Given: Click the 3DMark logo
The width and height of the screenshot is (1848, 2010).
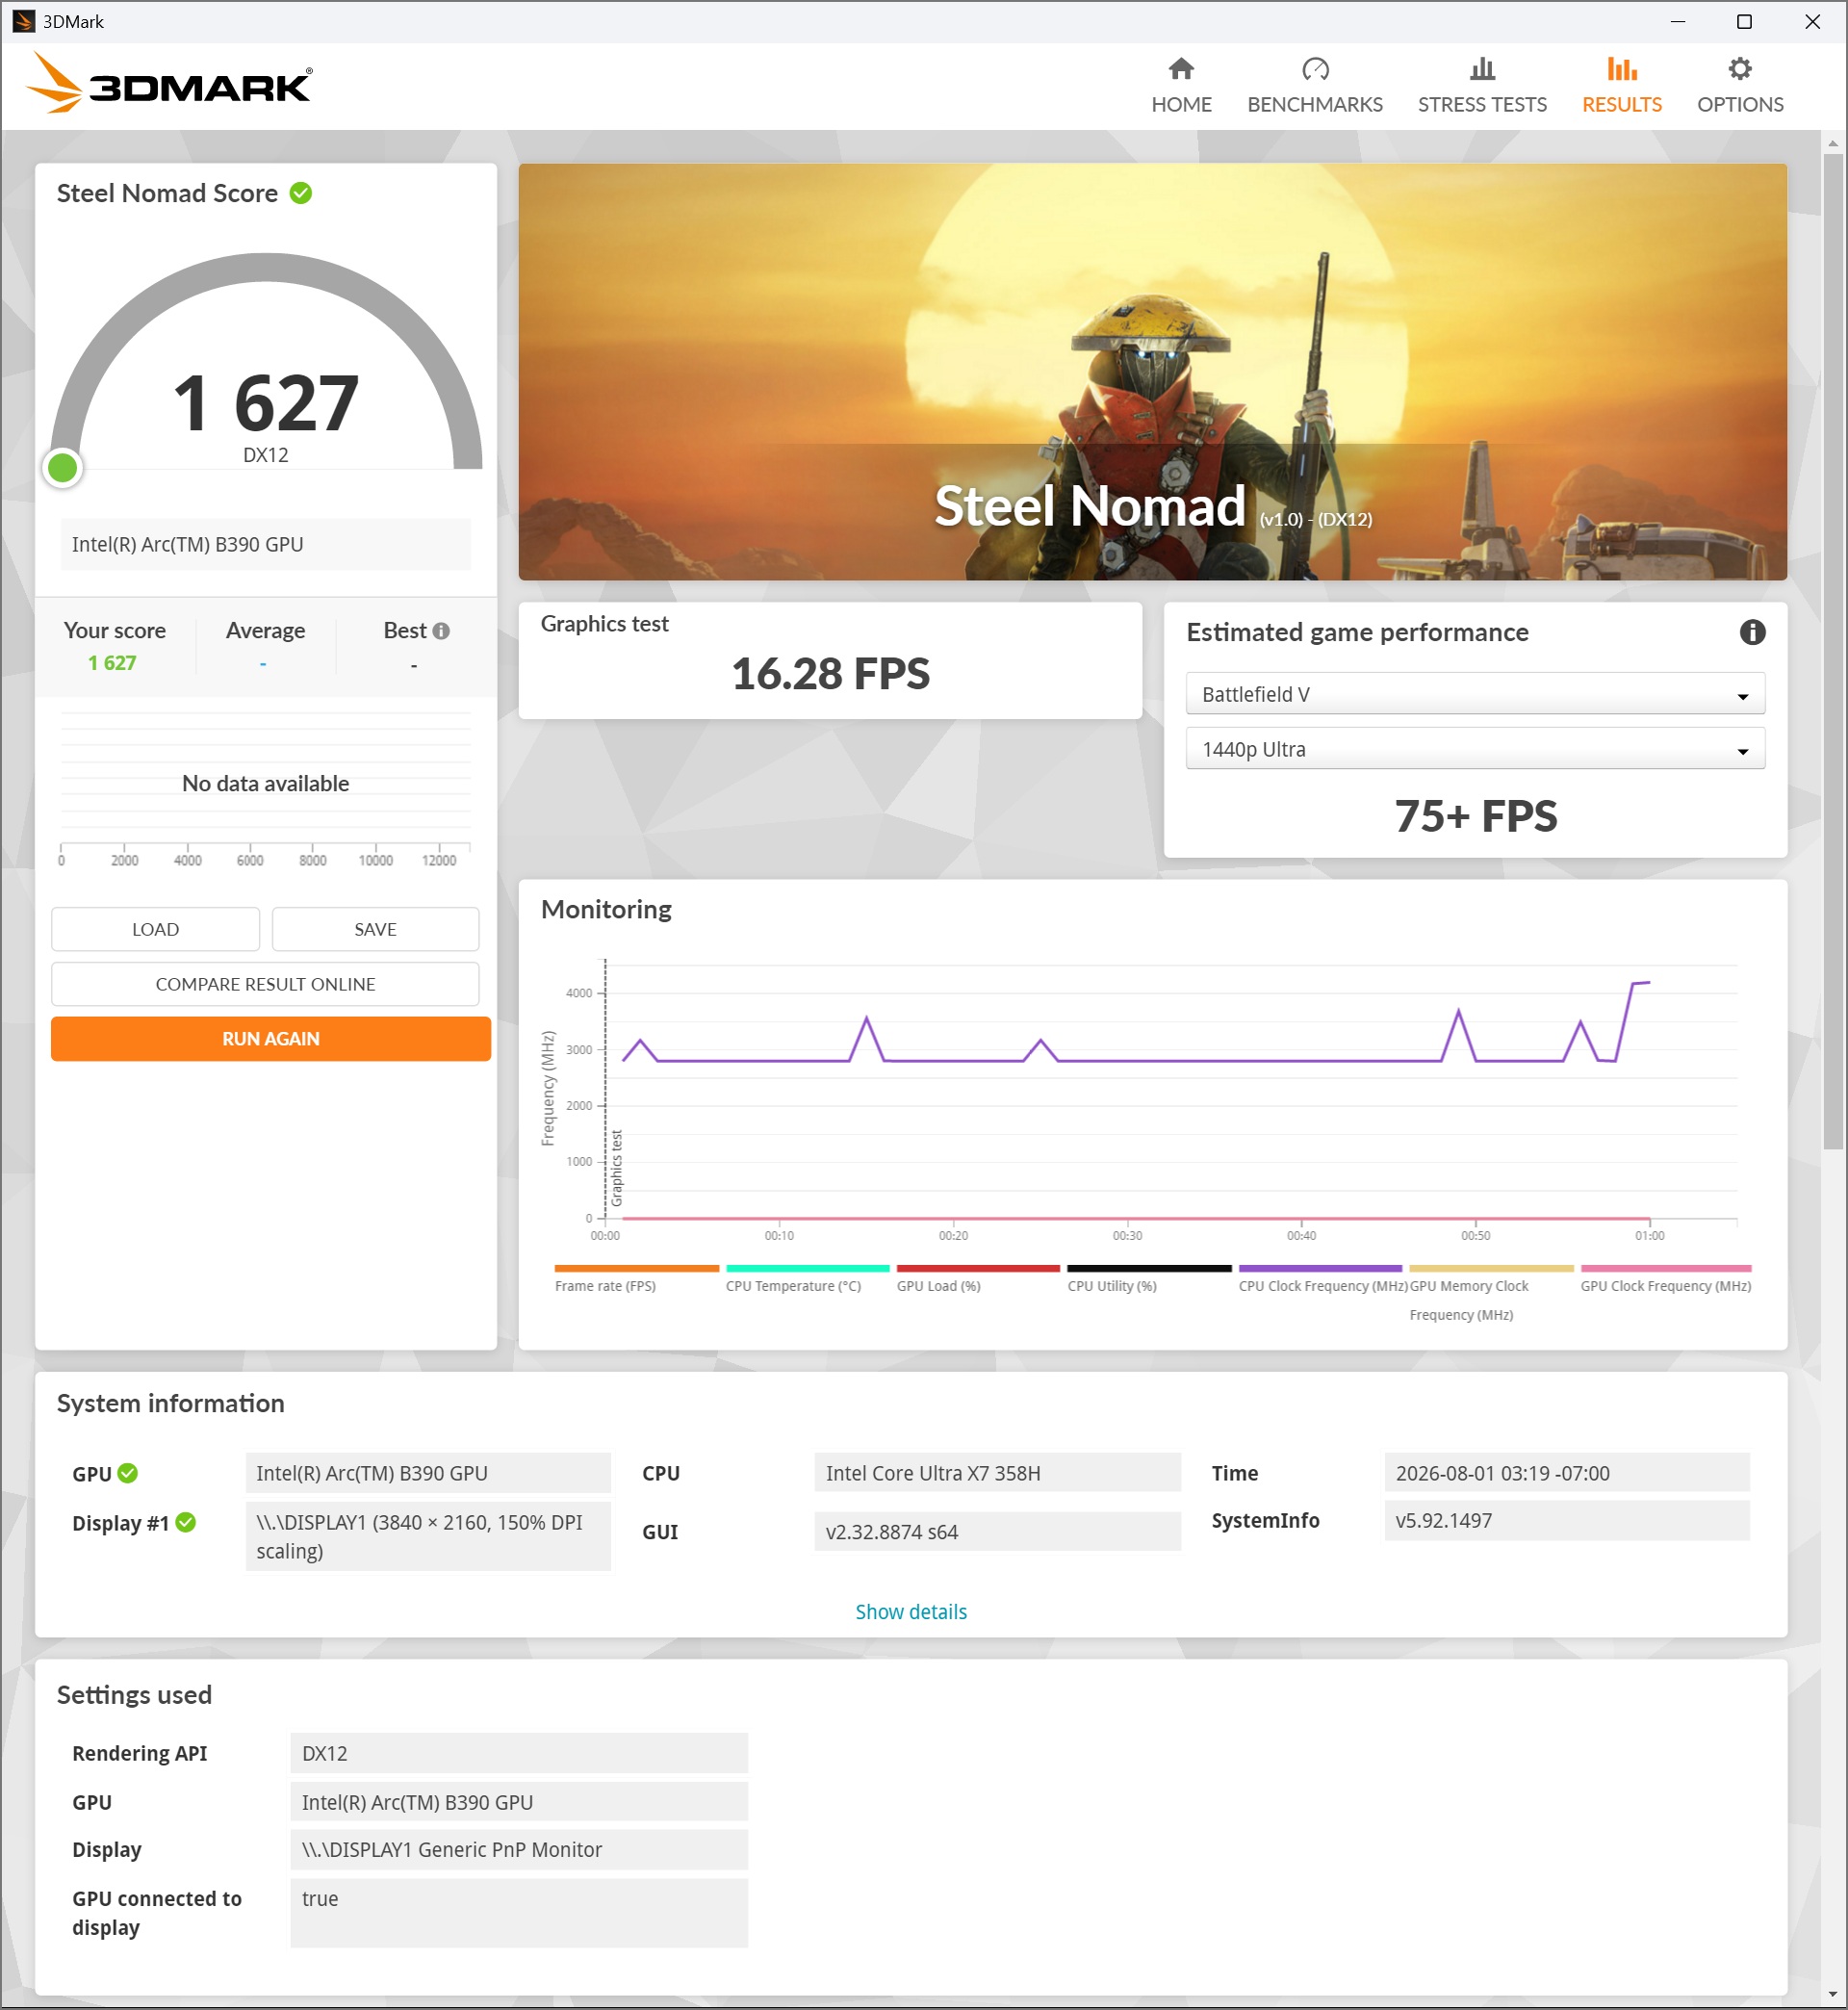Looking at the screenshot, I should (169, 83).
